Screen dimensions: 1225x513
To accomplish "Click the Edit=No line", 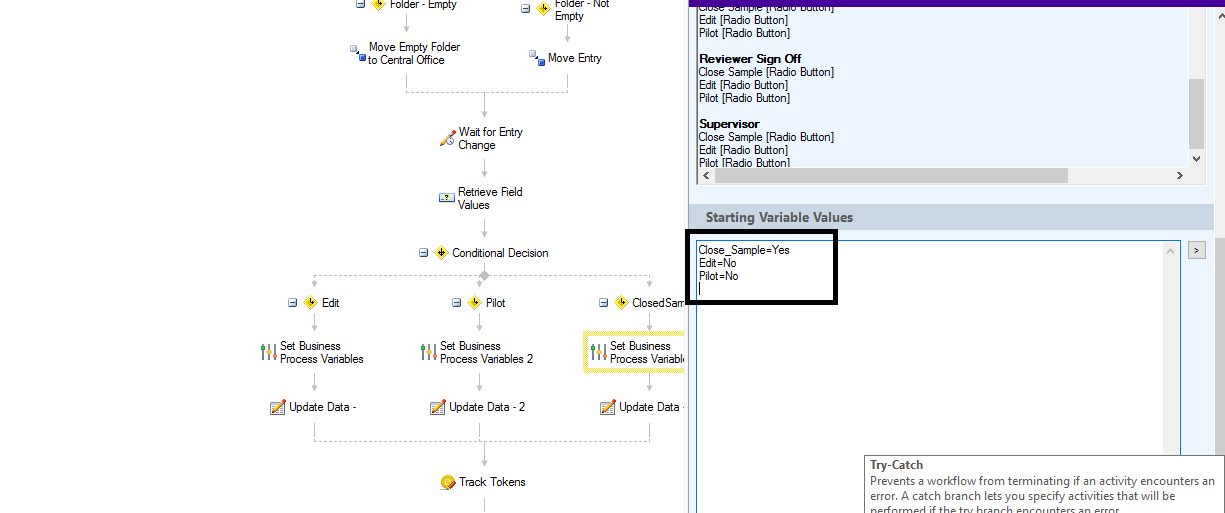I will click(x=717, y=263).
